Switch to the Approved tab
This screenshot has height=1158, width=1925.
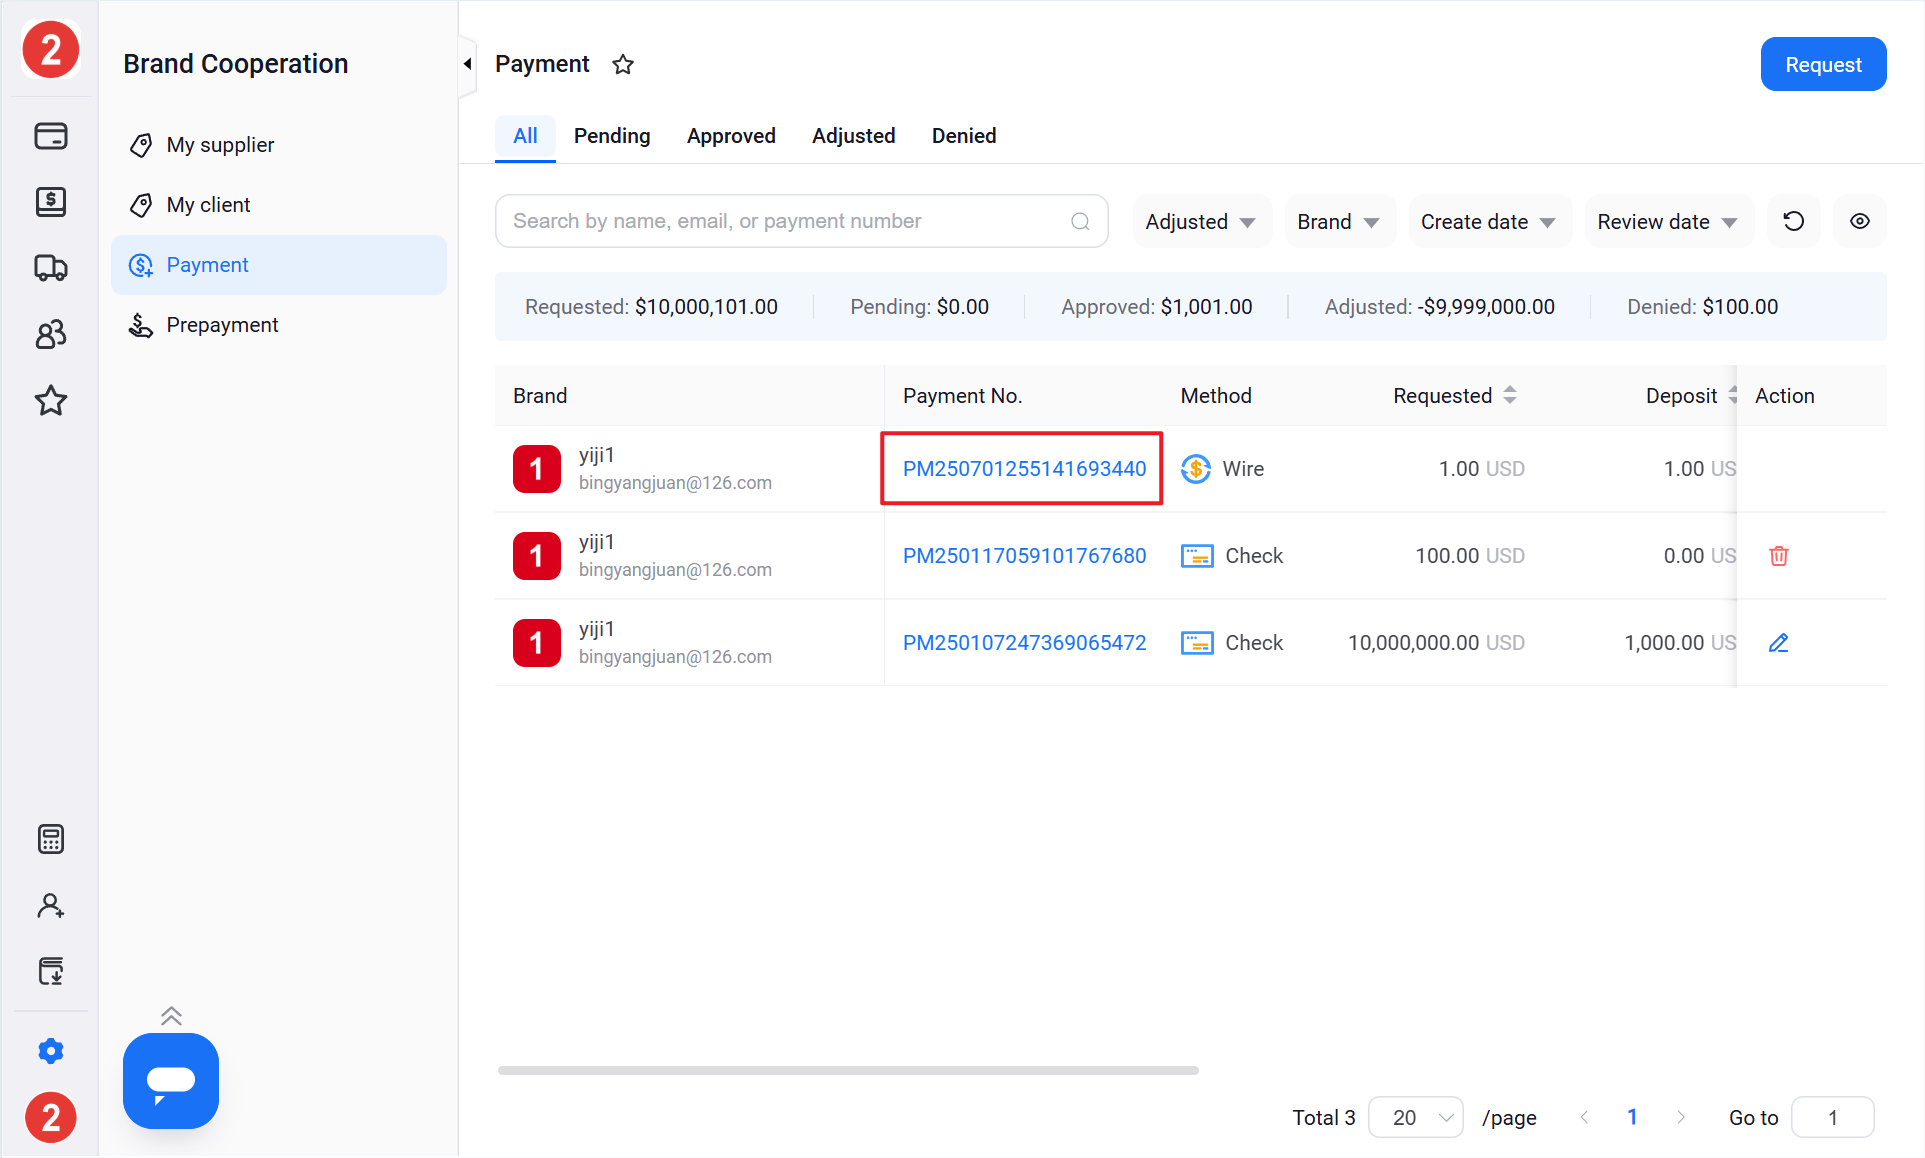pos(731,136)
